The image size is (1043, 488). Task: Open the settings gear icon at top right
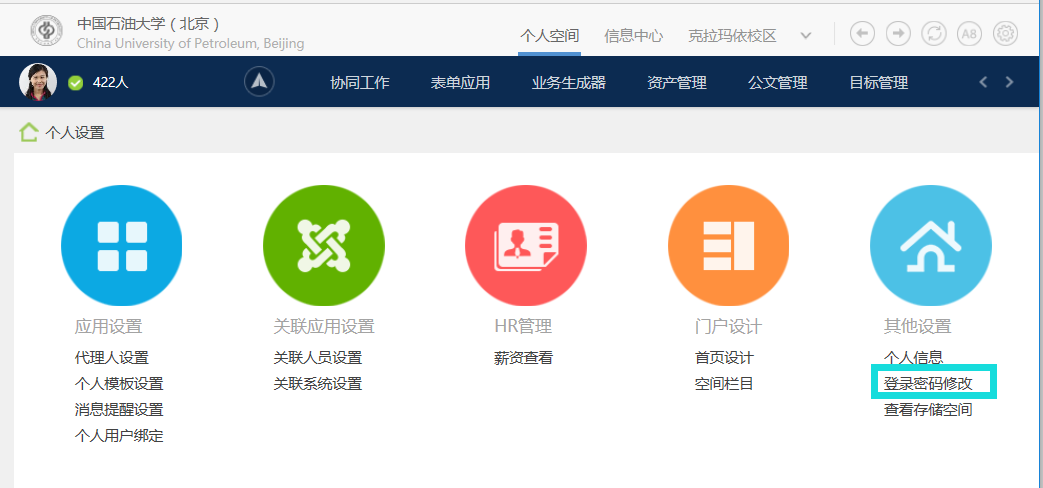click(x=1005, y=33)
